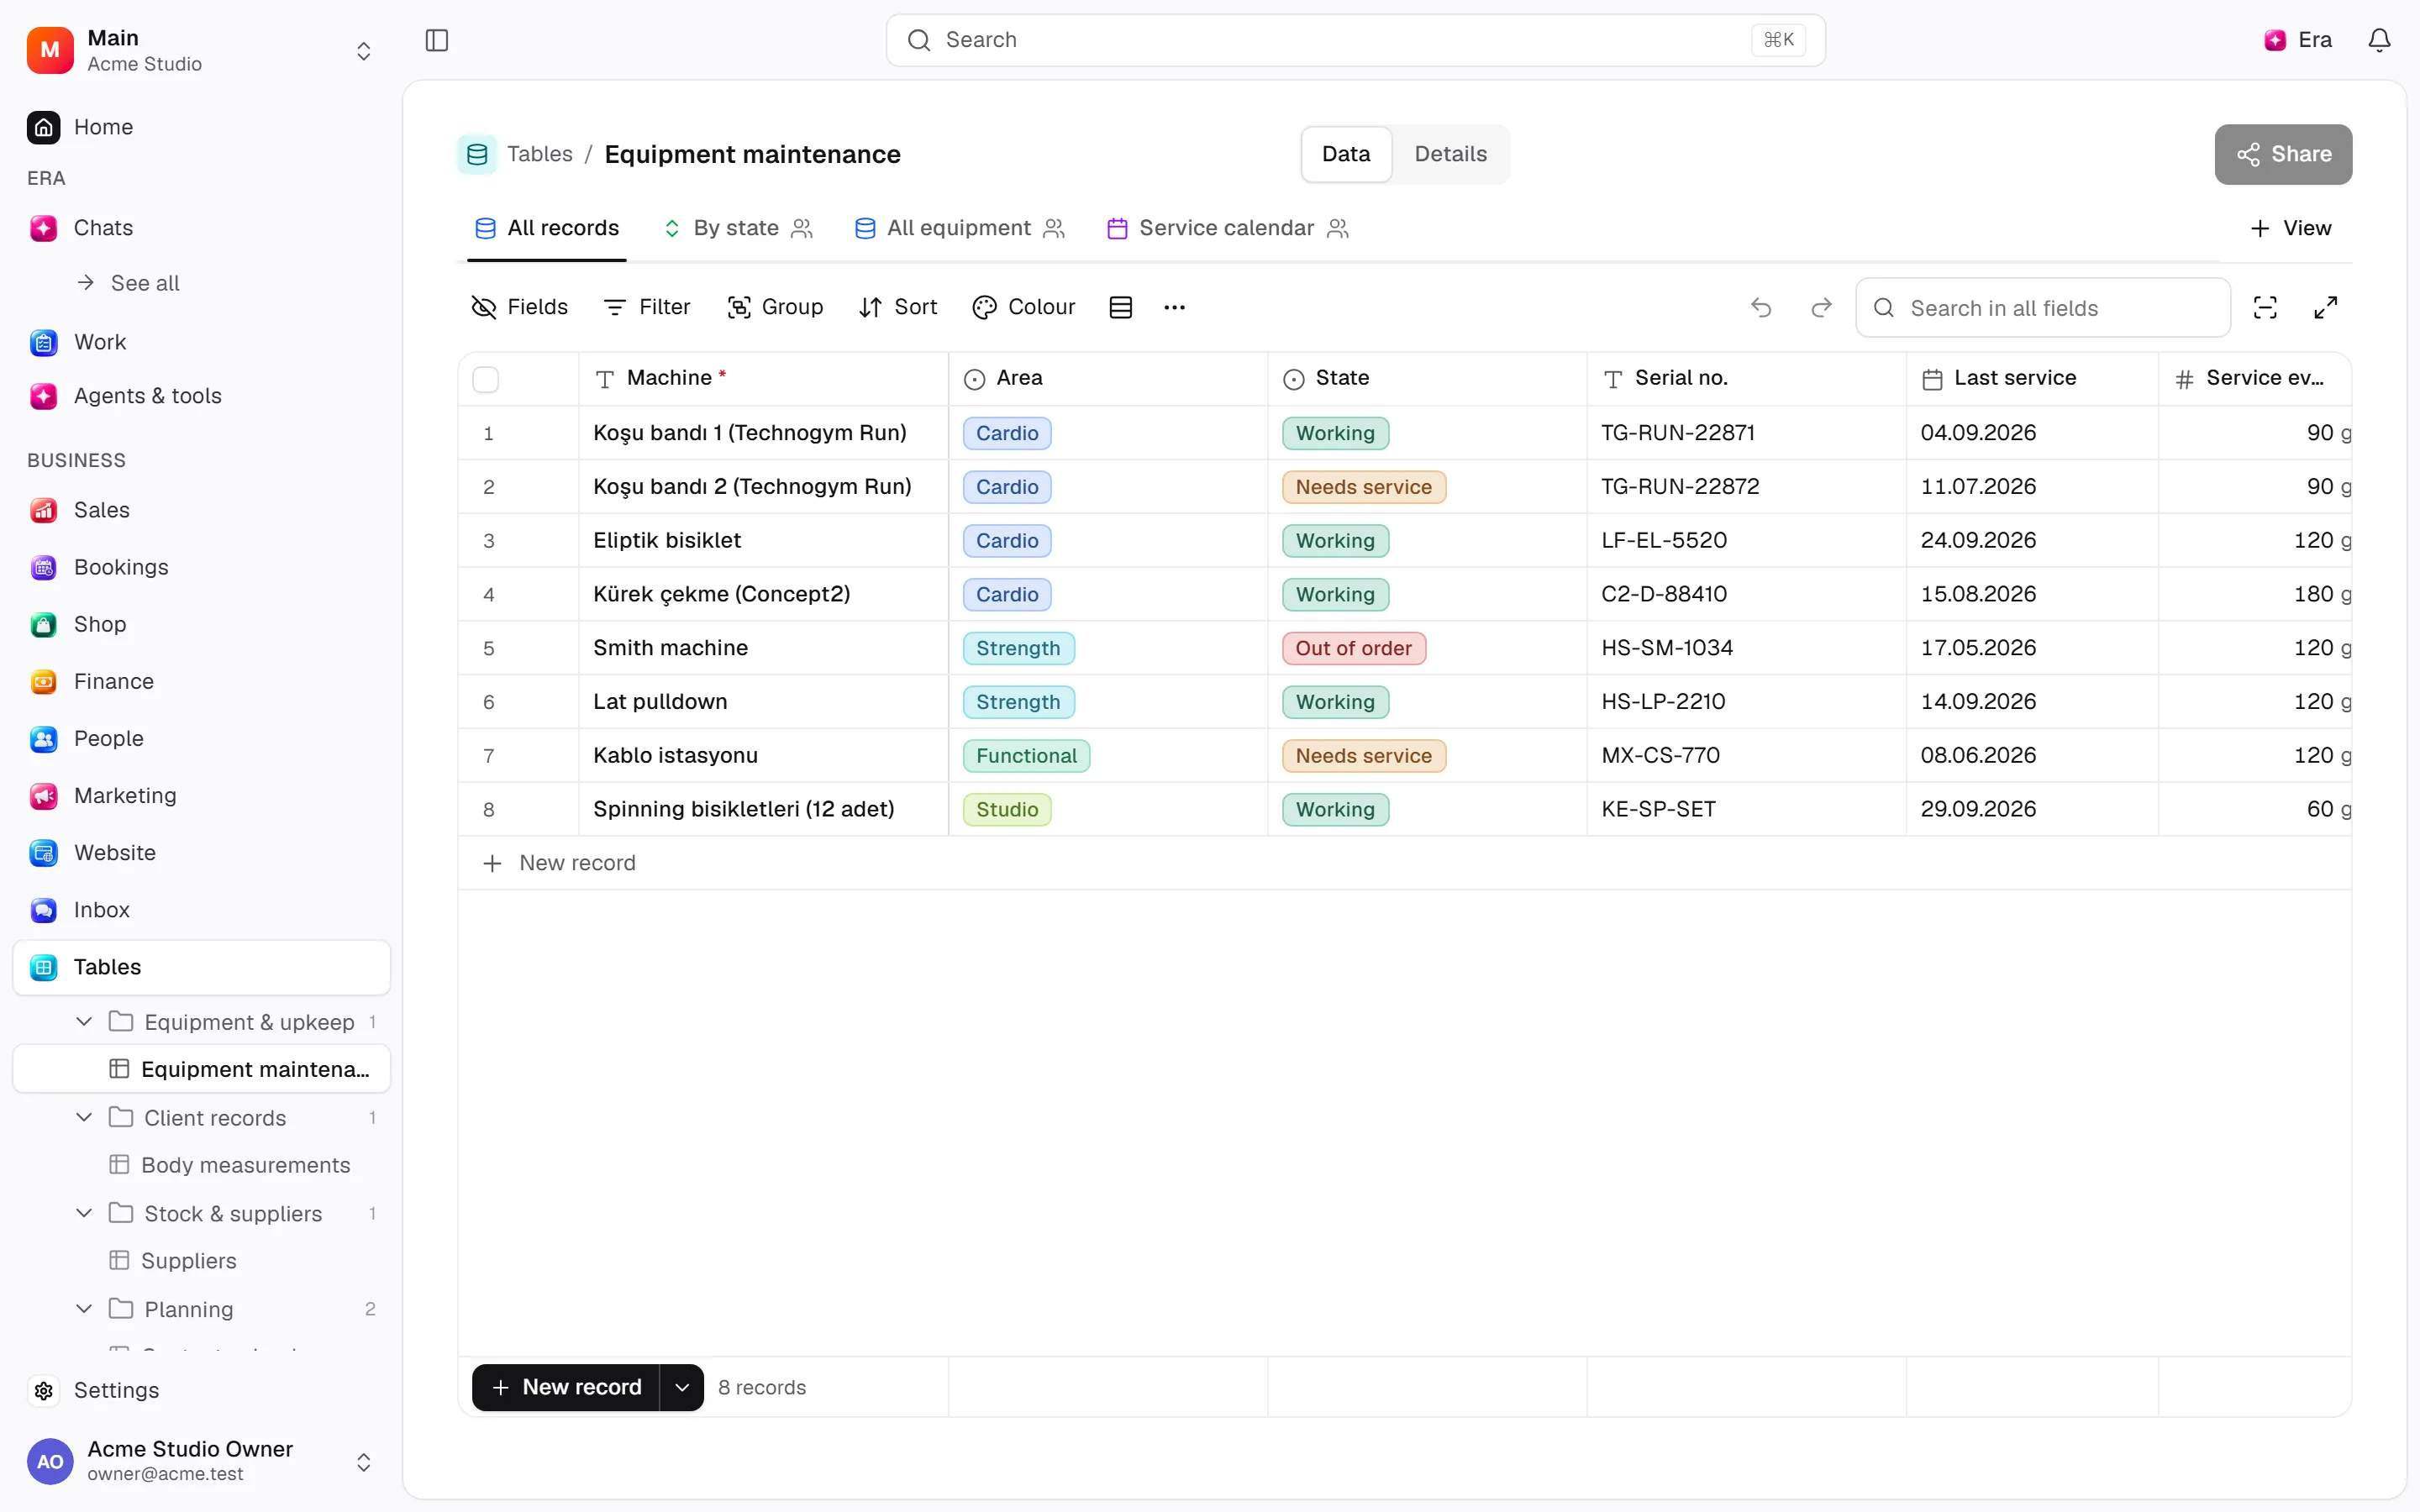Screen dimensions: 2420x1512
Task: Open Sales in the sidebar
Action: pyautogui.click(x=201, y=510)
